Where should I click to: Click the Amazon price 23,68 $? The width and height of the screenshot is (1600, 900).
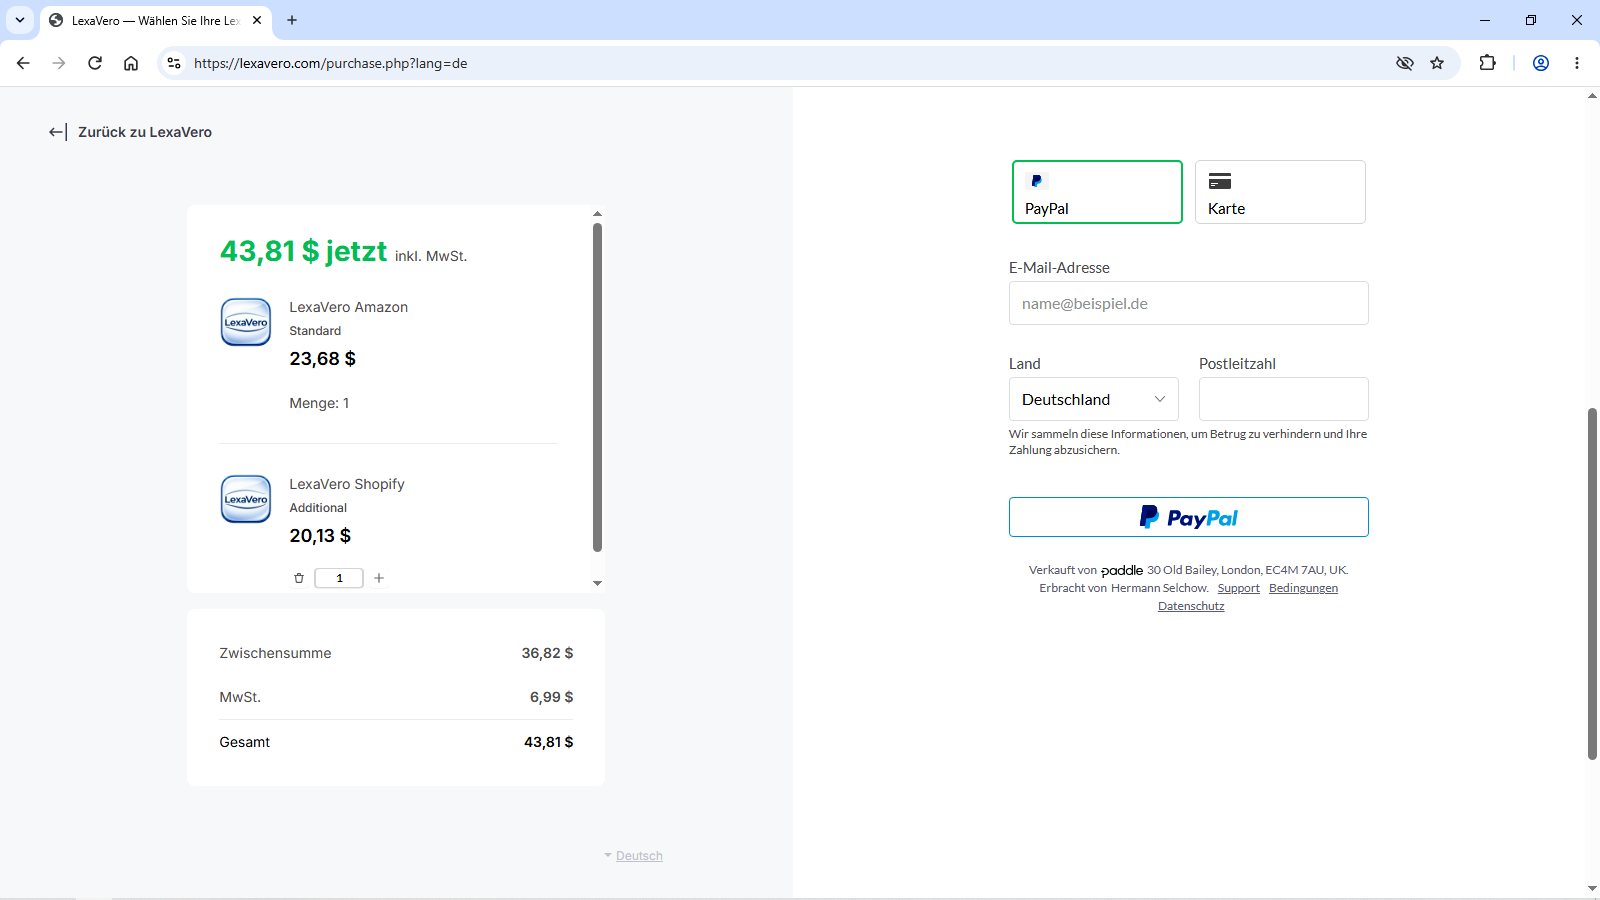tap(323, 359)
